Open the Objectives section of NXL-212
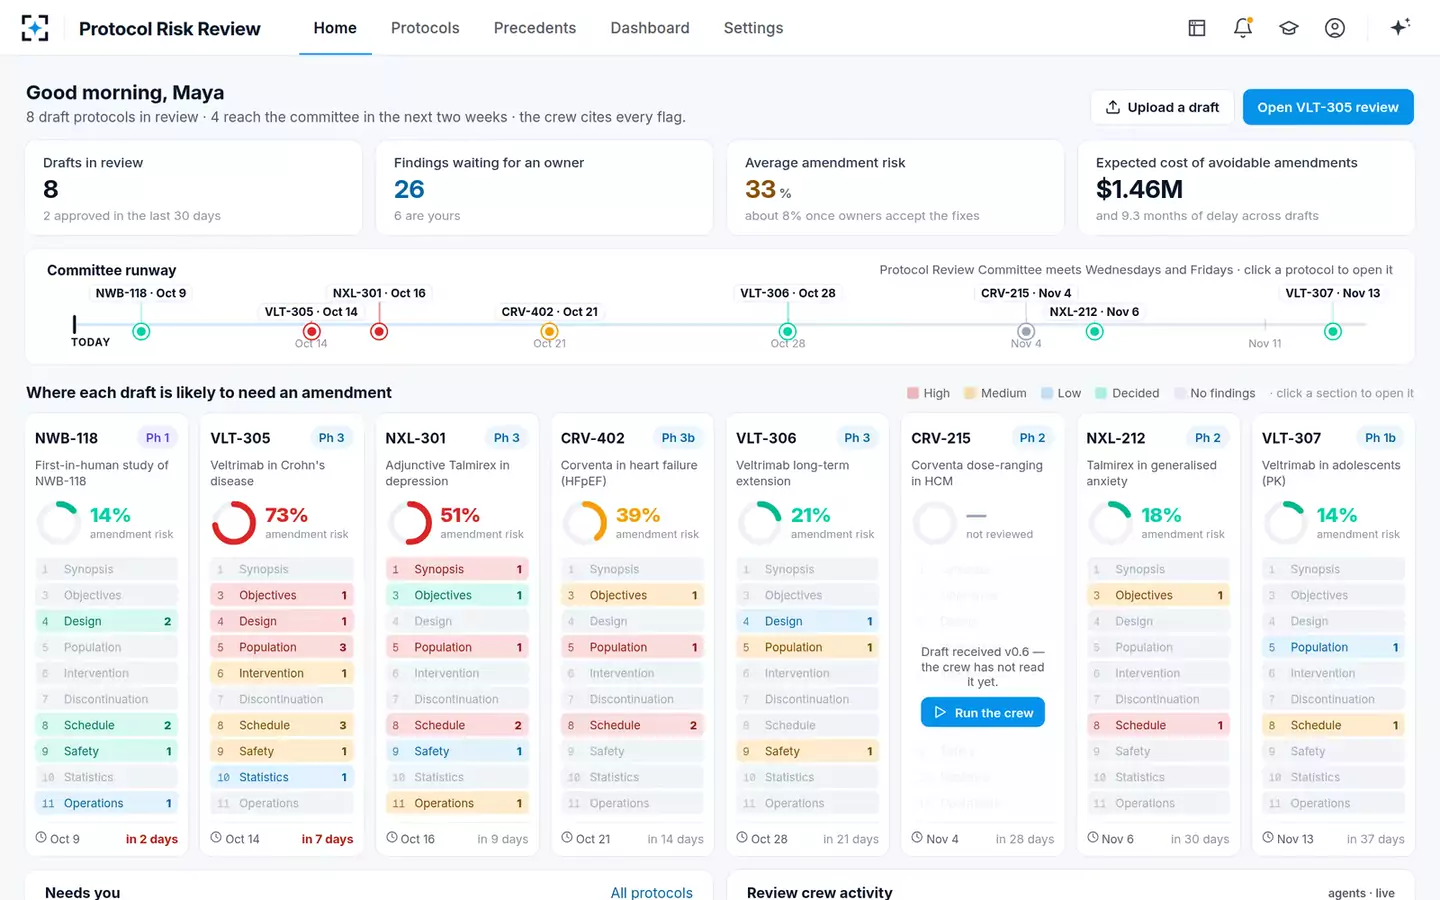Viewport: 1440px width, 900px height. pyautogui.click(x=1158, y=595)
